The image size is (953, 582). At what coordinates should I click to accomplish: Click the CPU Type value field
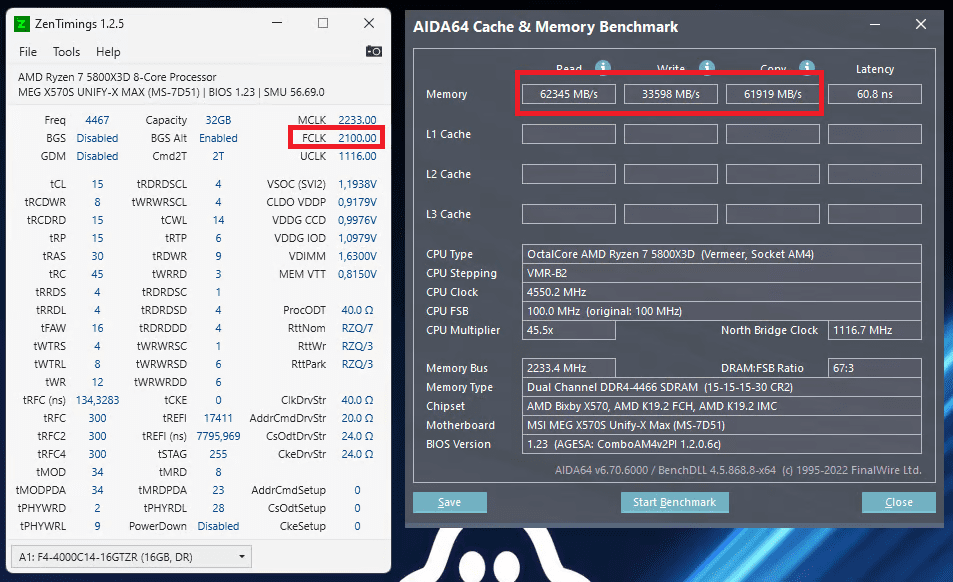[x=721, y=254]
